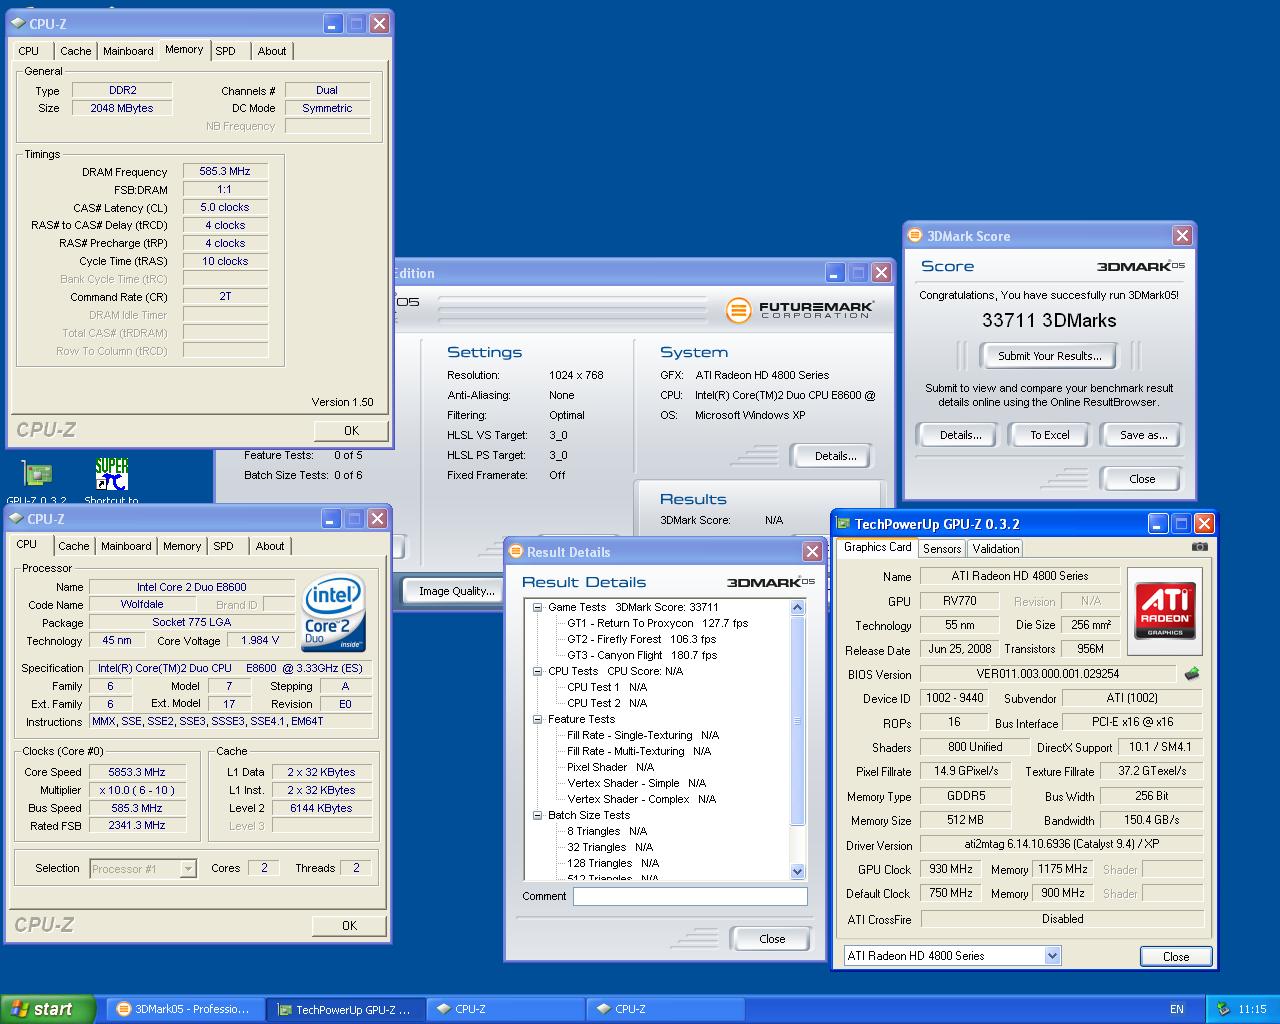Switch to TechPowerUp GPU-Z taskbar item
Viewport: 1280px width, 1024px height.
tap(345, 1009)
